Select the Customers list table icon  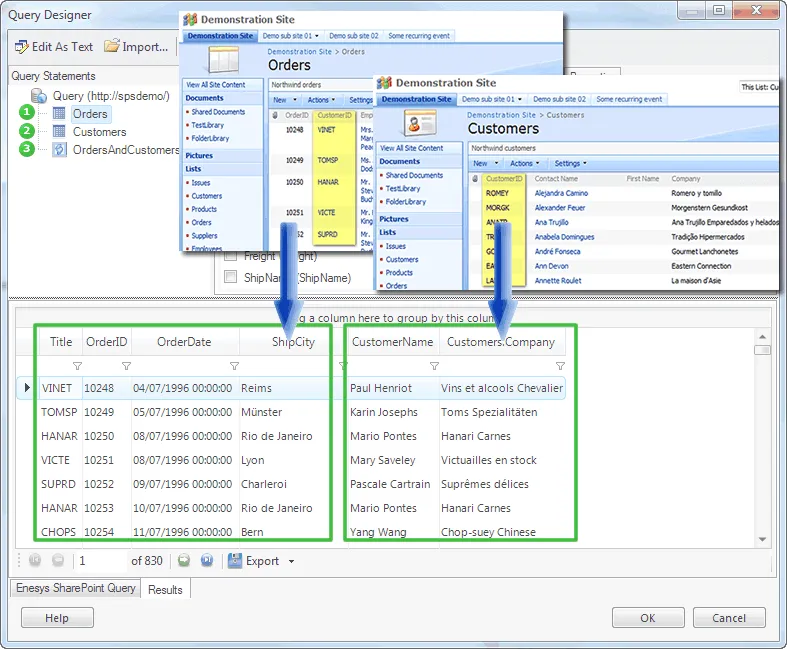pyautogui.click(x=59, y=132)
